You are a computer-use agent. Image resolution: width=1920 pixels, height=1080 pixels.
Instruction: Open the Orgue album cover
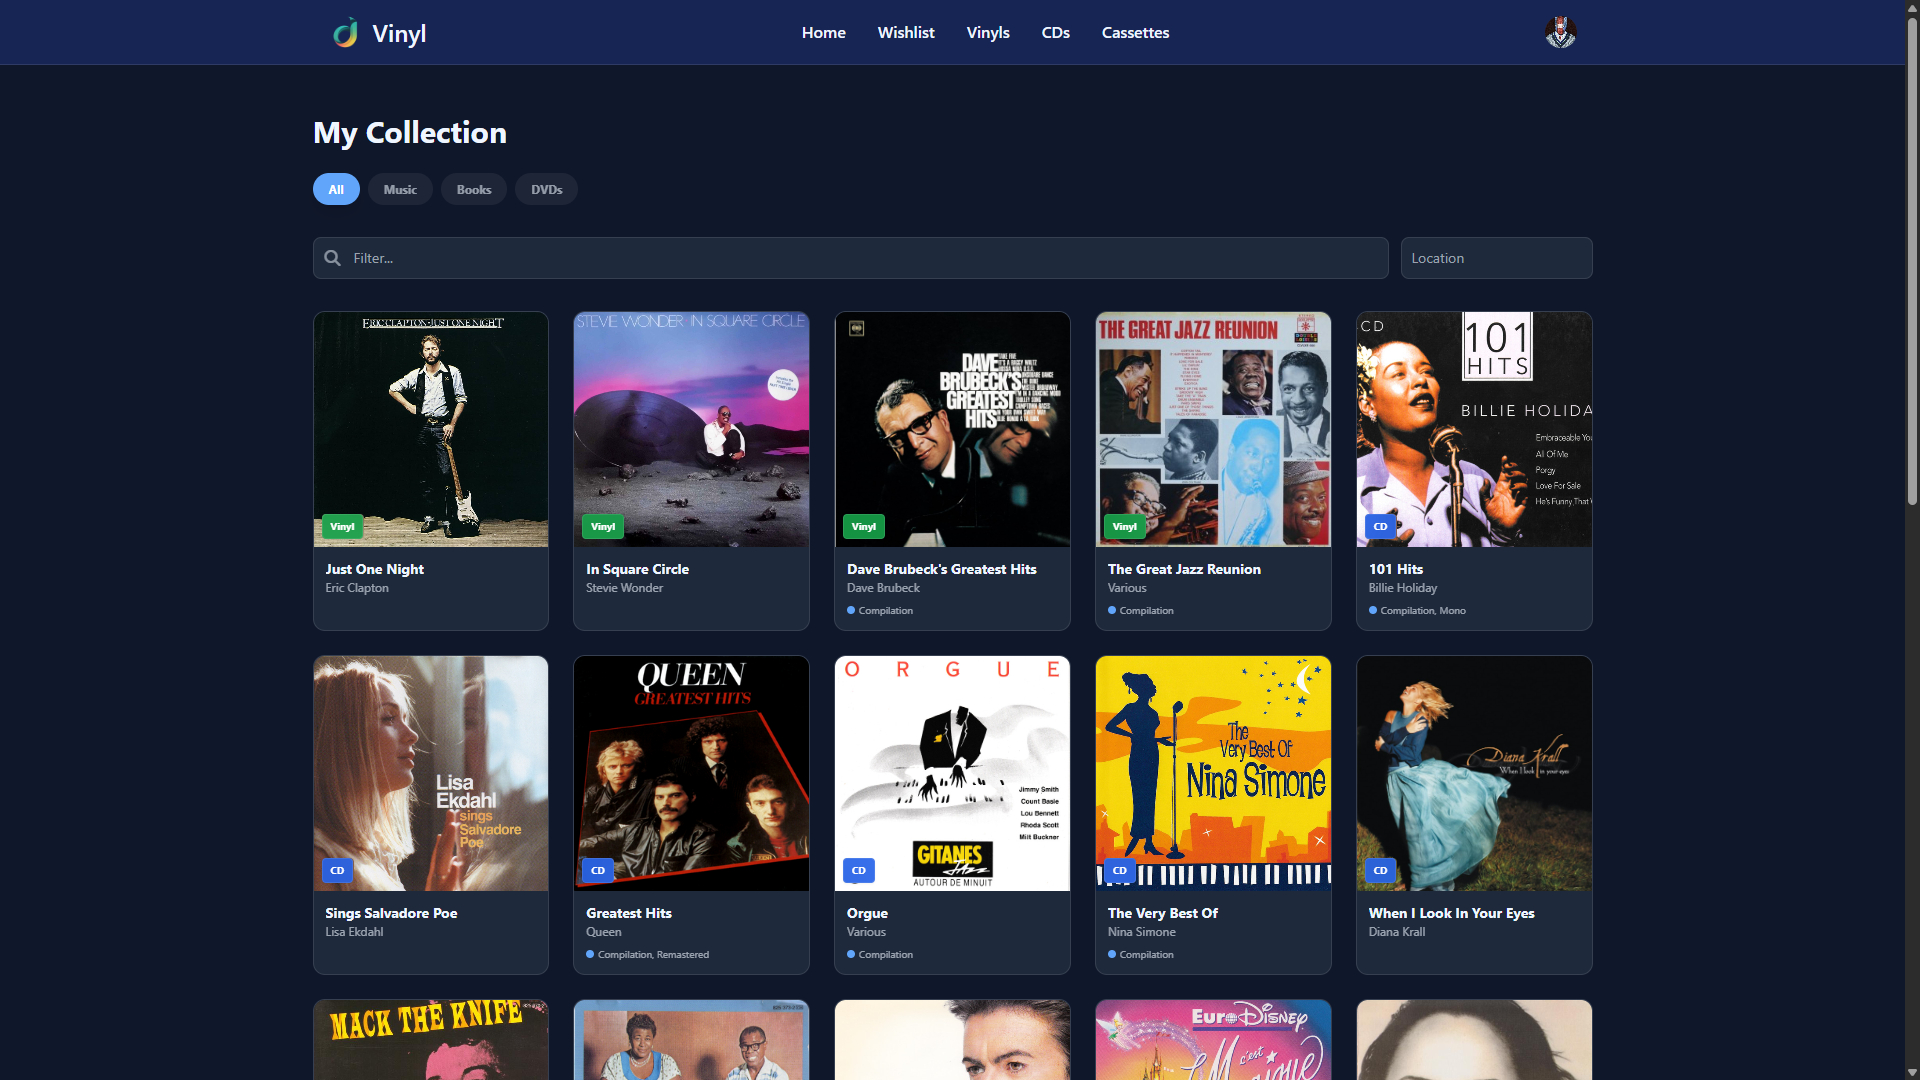click(x=952, y=773)
